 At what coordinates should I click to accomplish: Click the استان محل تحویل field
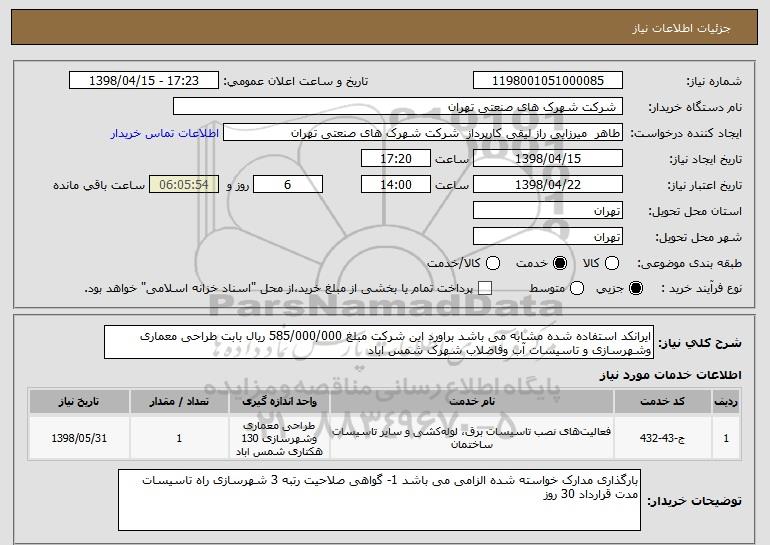click(548, 211)
